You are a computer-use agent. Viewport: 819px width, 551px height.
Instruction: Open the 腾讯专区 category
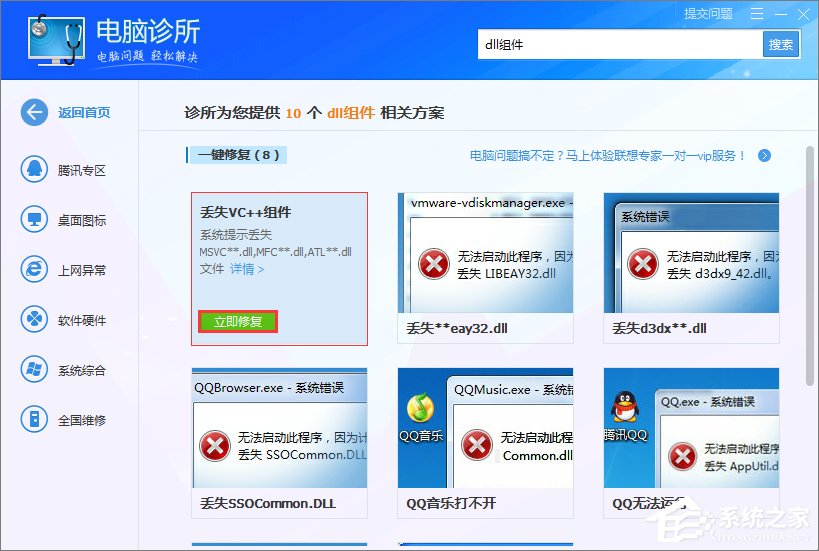[82, 170]
